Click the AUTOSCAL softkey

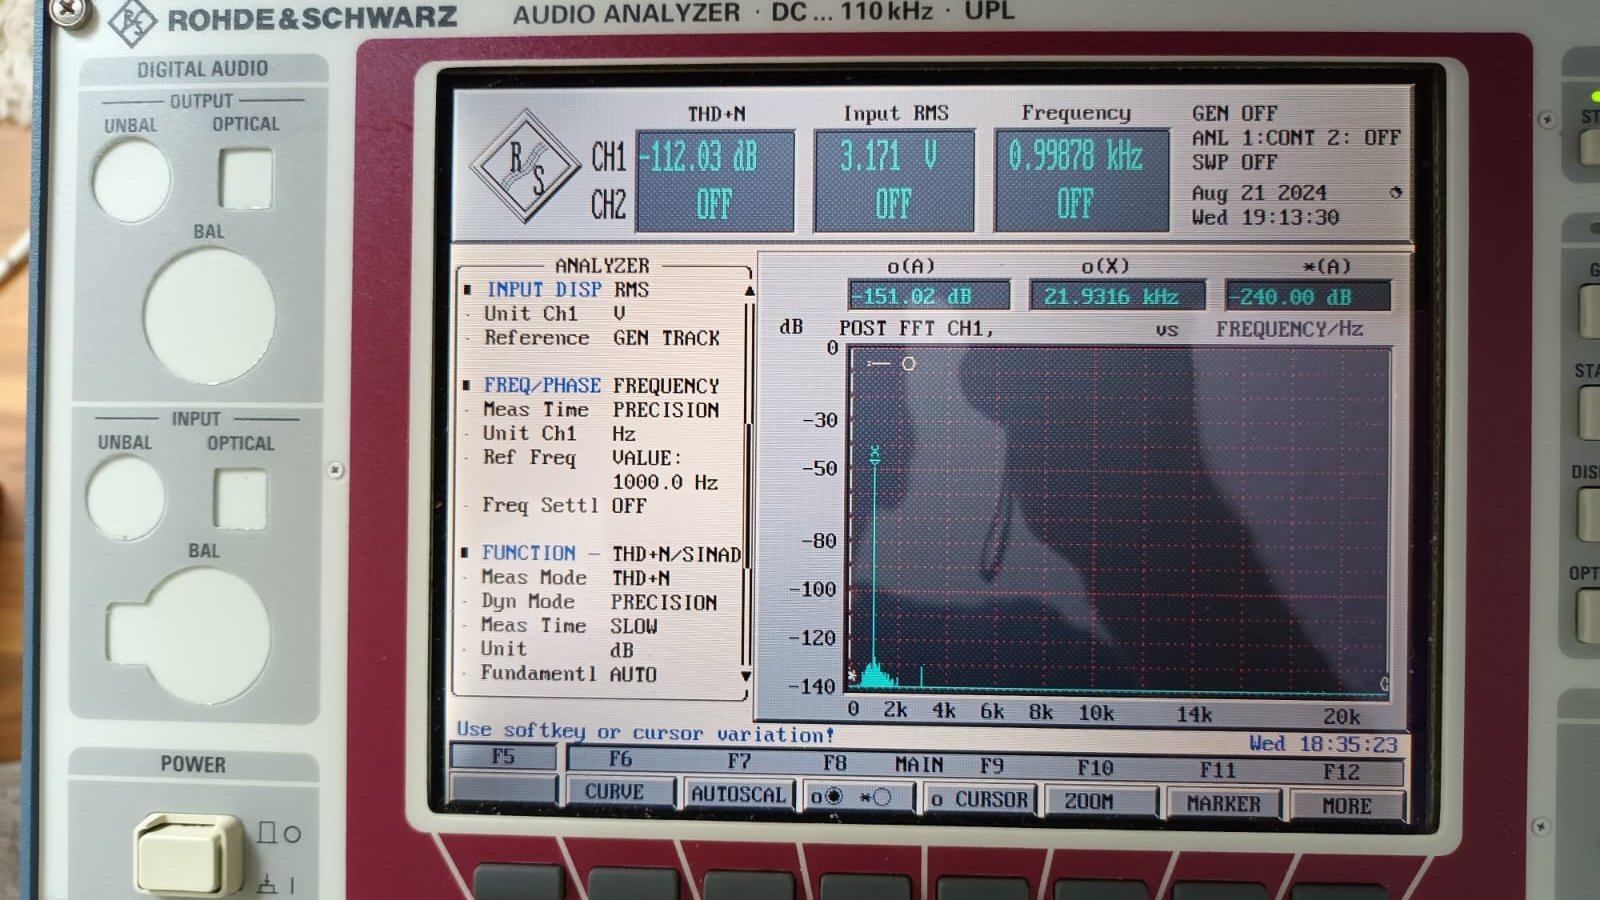pos(738,794)
